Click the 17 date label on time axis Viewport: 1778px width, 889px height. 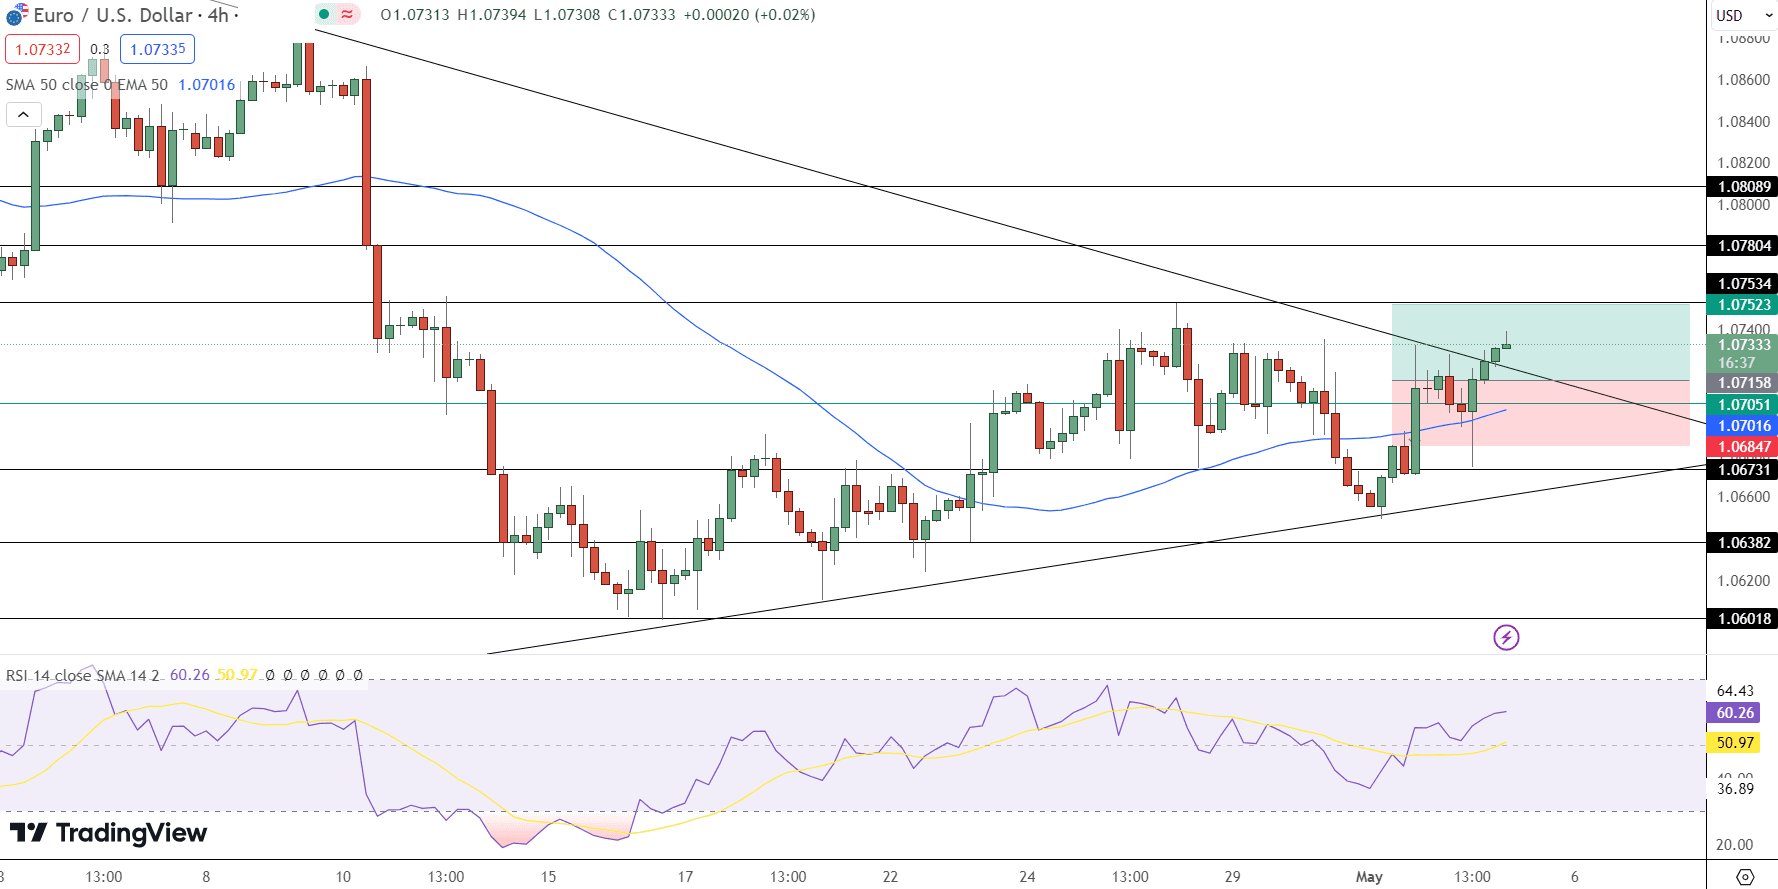pos(685,877)
